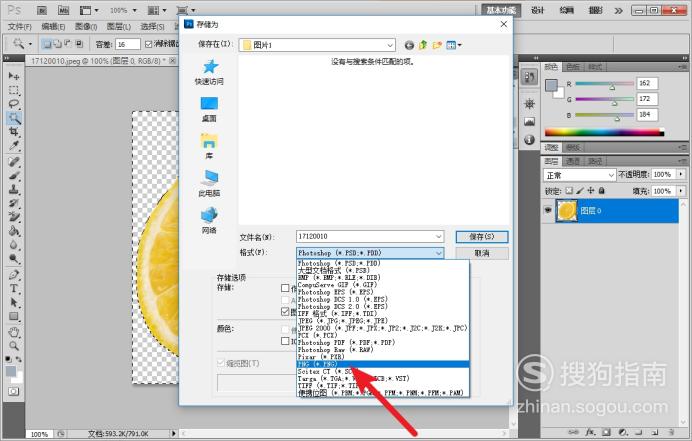
Task: Select the Horizontal Type tool
Action: tap(14, 289)
